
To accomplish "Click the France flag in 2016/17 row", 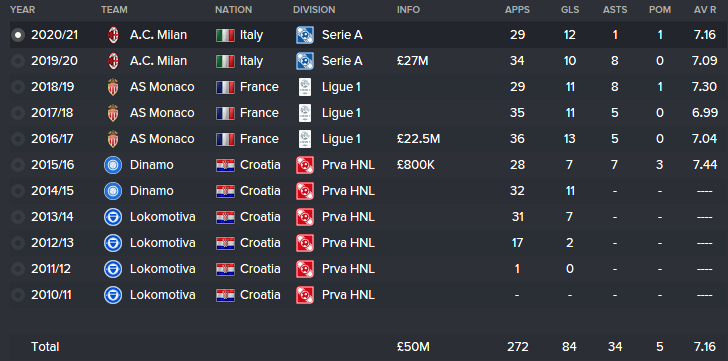I will coord(225,139).
